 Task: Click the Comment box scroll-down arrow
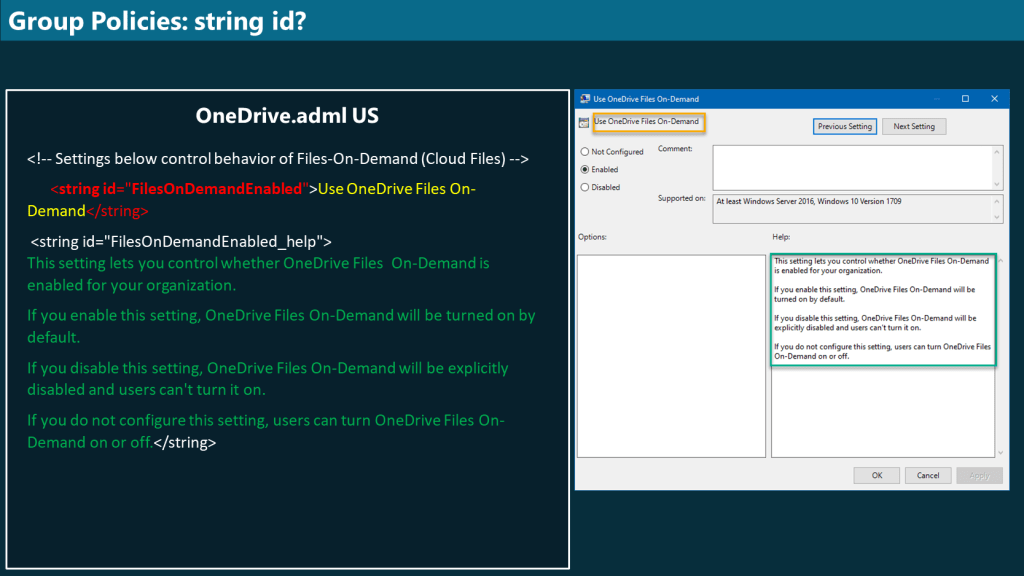pos(995,185)
